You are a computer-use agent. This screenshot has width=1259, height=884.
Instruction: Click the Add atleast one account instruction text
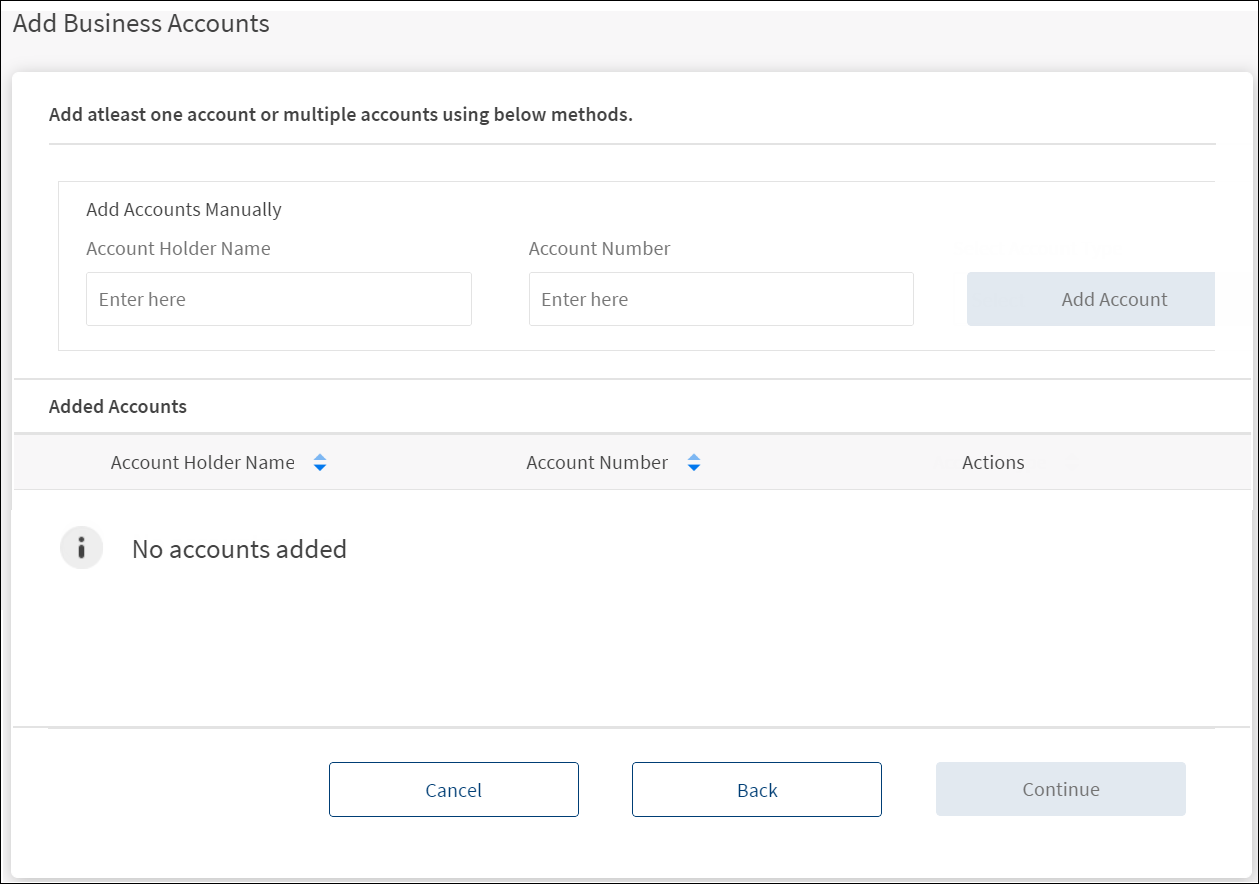(340, 114)
